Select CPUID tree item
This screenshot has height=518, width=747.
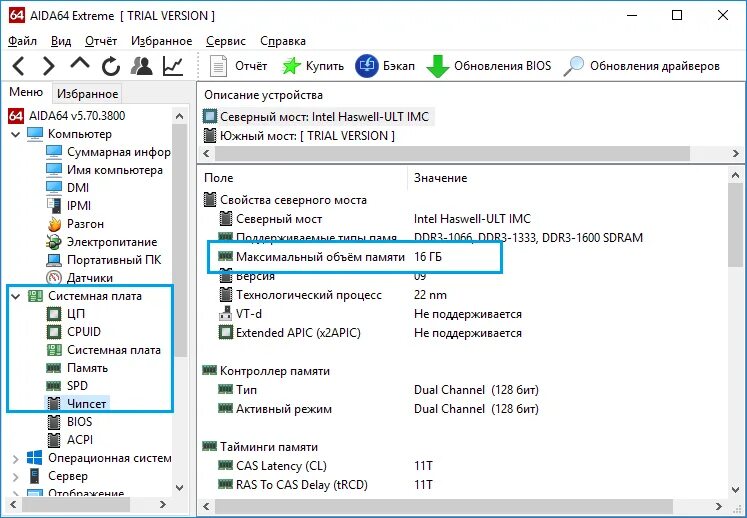(x=73, y=332)
